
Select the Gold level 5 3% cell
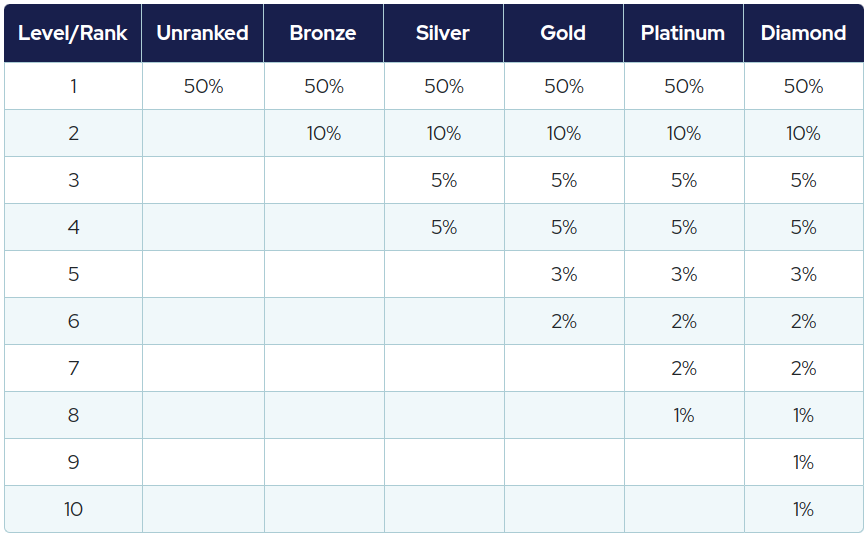564,274
